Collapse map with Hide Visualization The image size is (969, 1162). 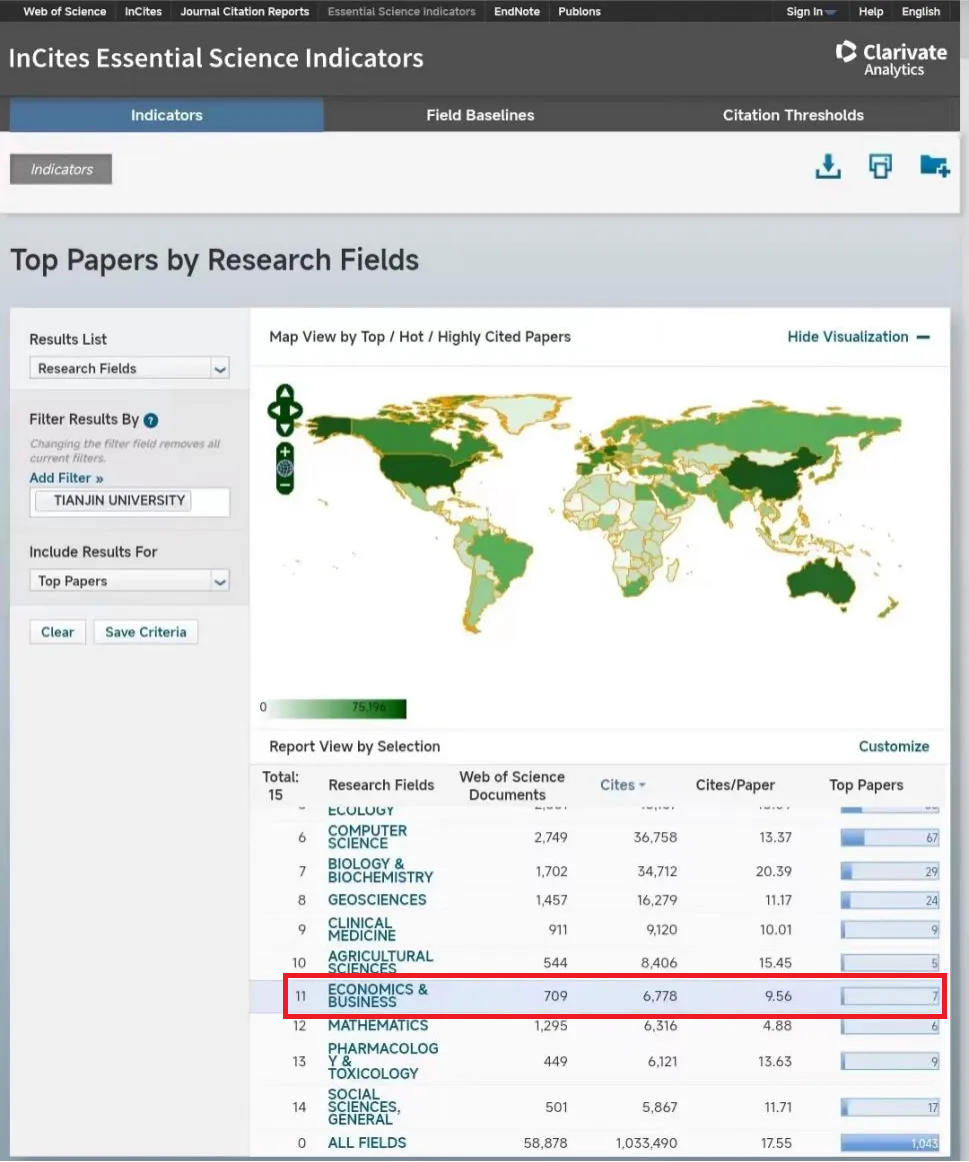click(858, 337)
